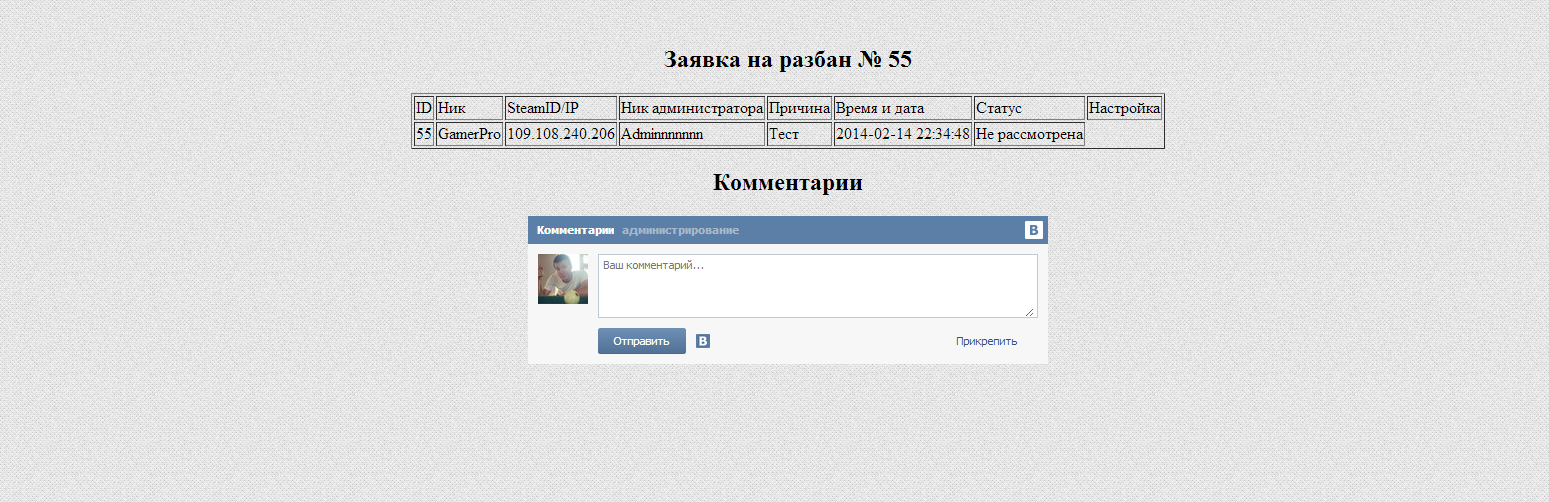Send the comment with Отправить button

point(642,341)
